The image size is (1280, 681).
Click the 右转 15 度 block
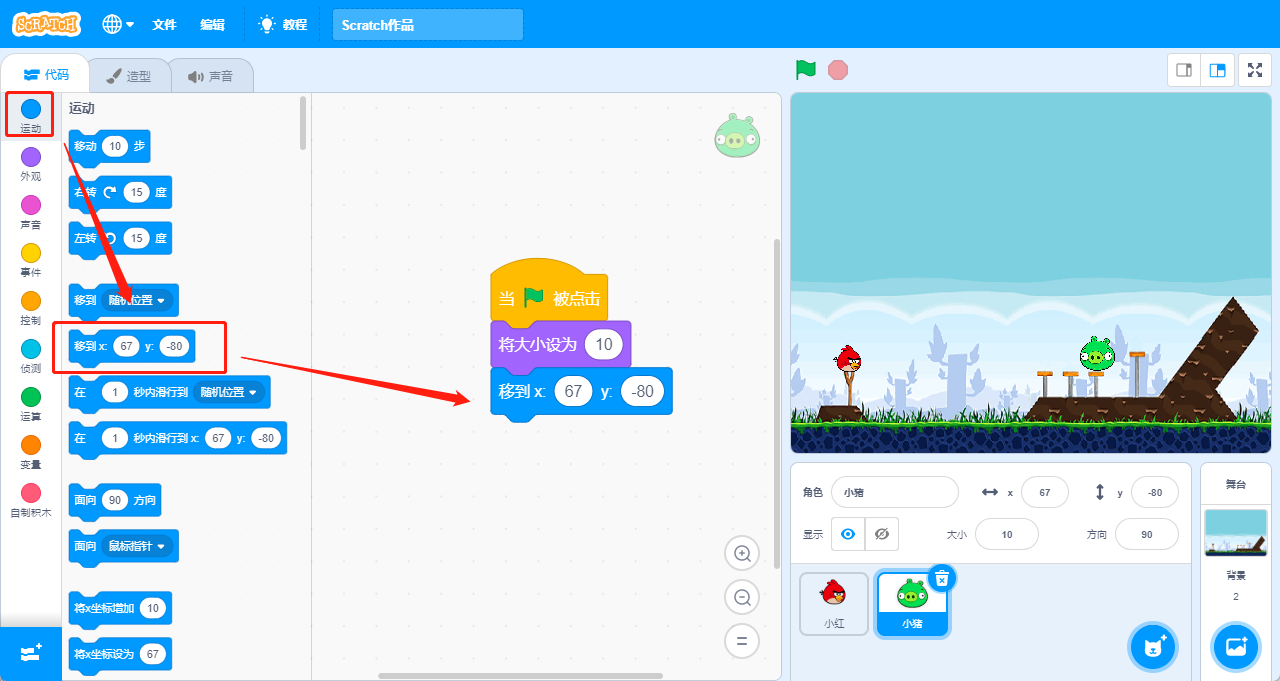pyautogui.click(x=120, y=192)
